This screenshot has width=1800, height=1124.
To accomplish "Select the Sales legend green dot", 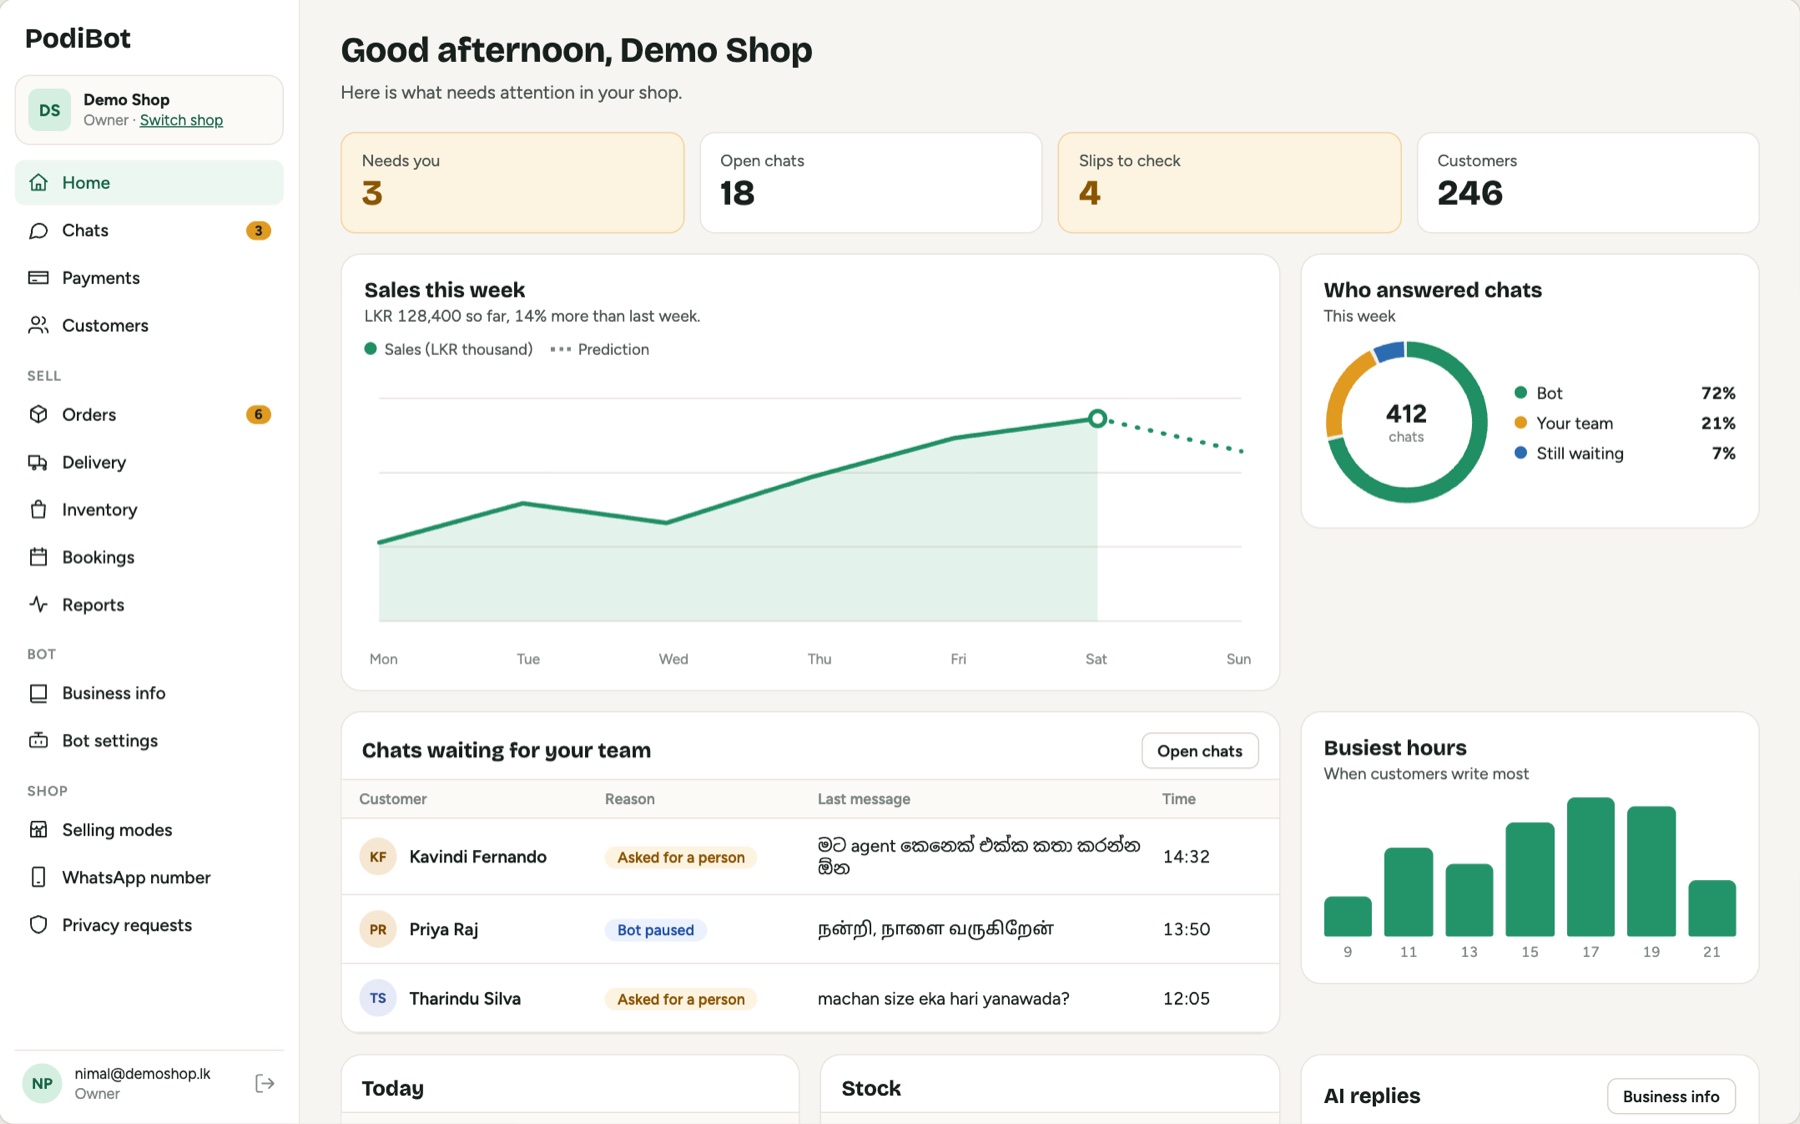I will click(x=371, y=349).
